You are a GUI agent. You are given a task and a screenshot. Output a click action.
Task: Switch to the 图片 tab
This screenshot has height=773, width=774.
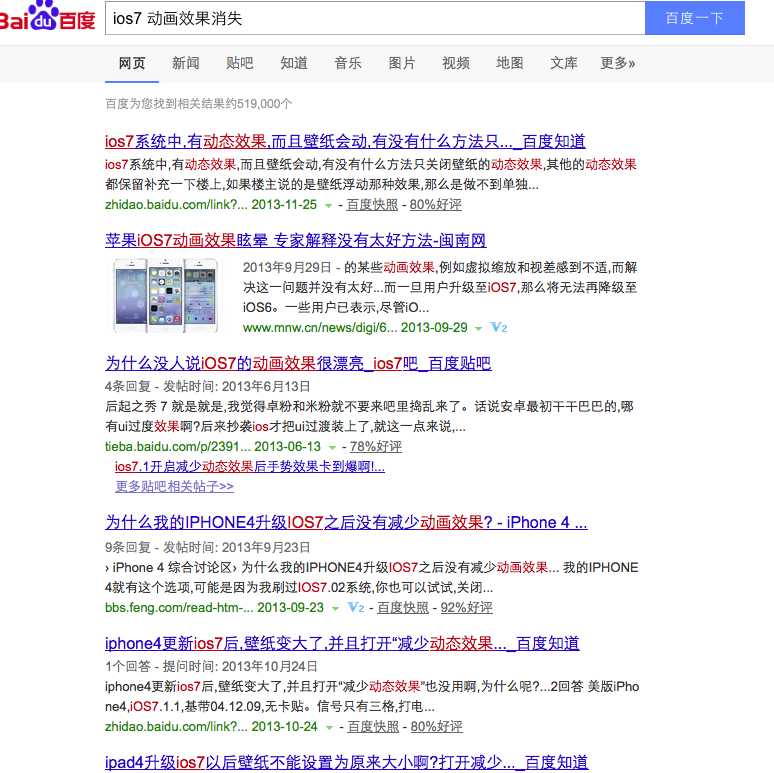(401, 63)
